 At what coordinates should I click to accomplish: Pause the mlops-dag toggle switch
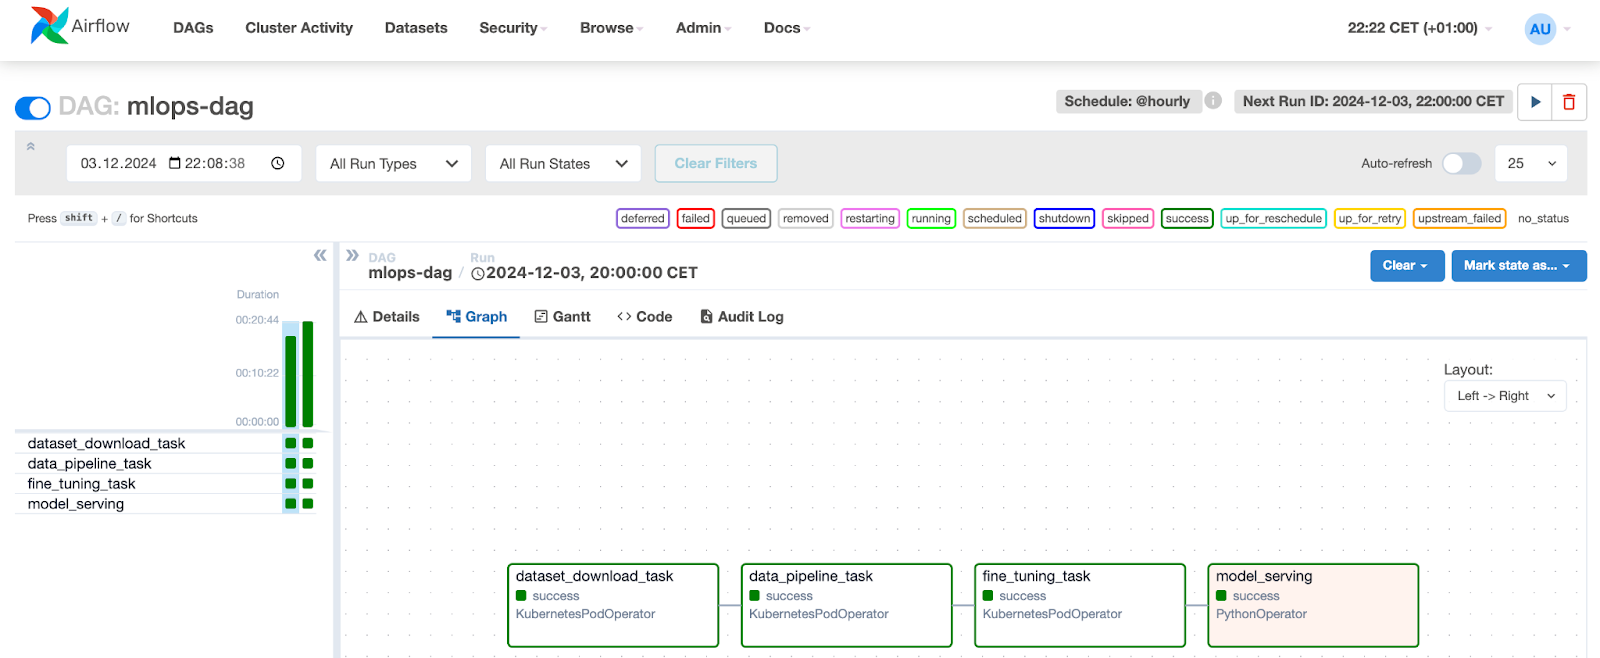click(x=33, y=108)
